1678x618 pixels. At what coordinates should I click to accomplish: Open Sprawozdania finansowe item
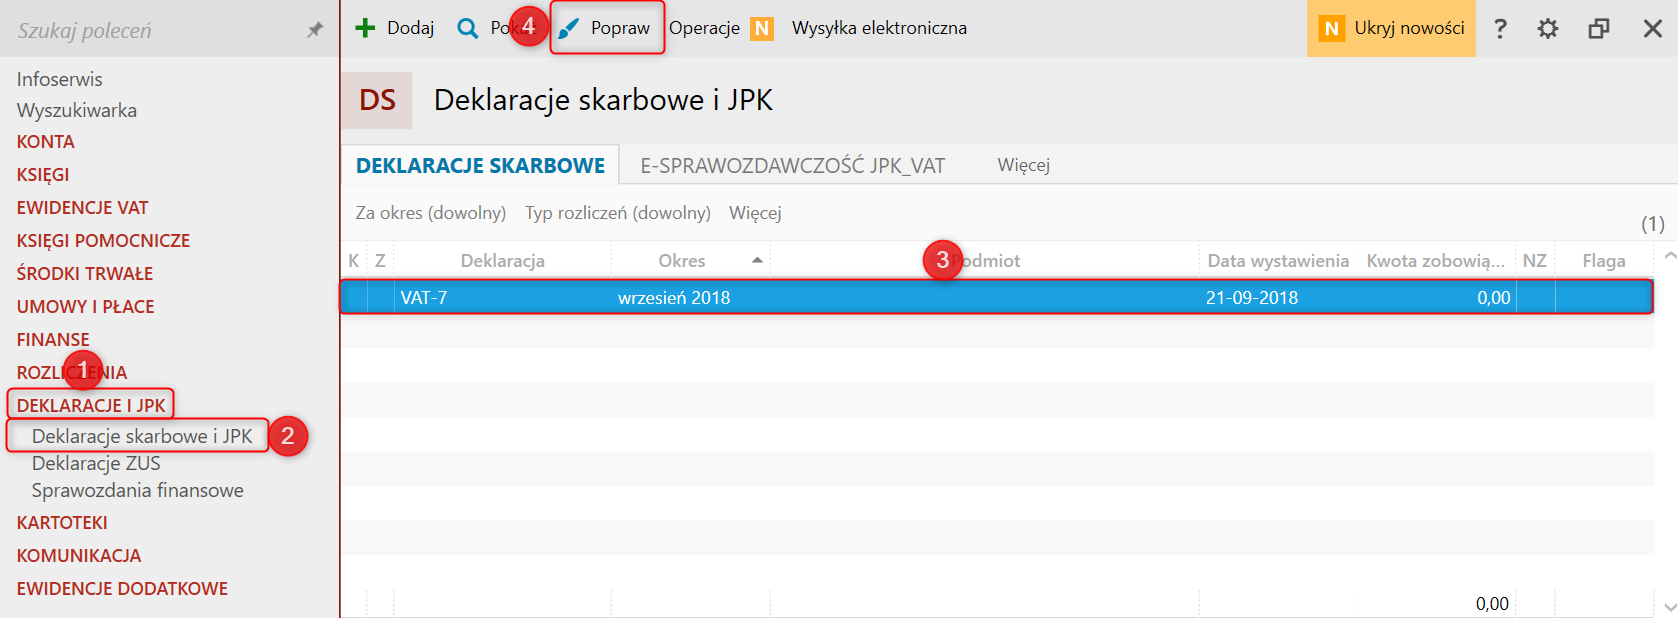137,490
